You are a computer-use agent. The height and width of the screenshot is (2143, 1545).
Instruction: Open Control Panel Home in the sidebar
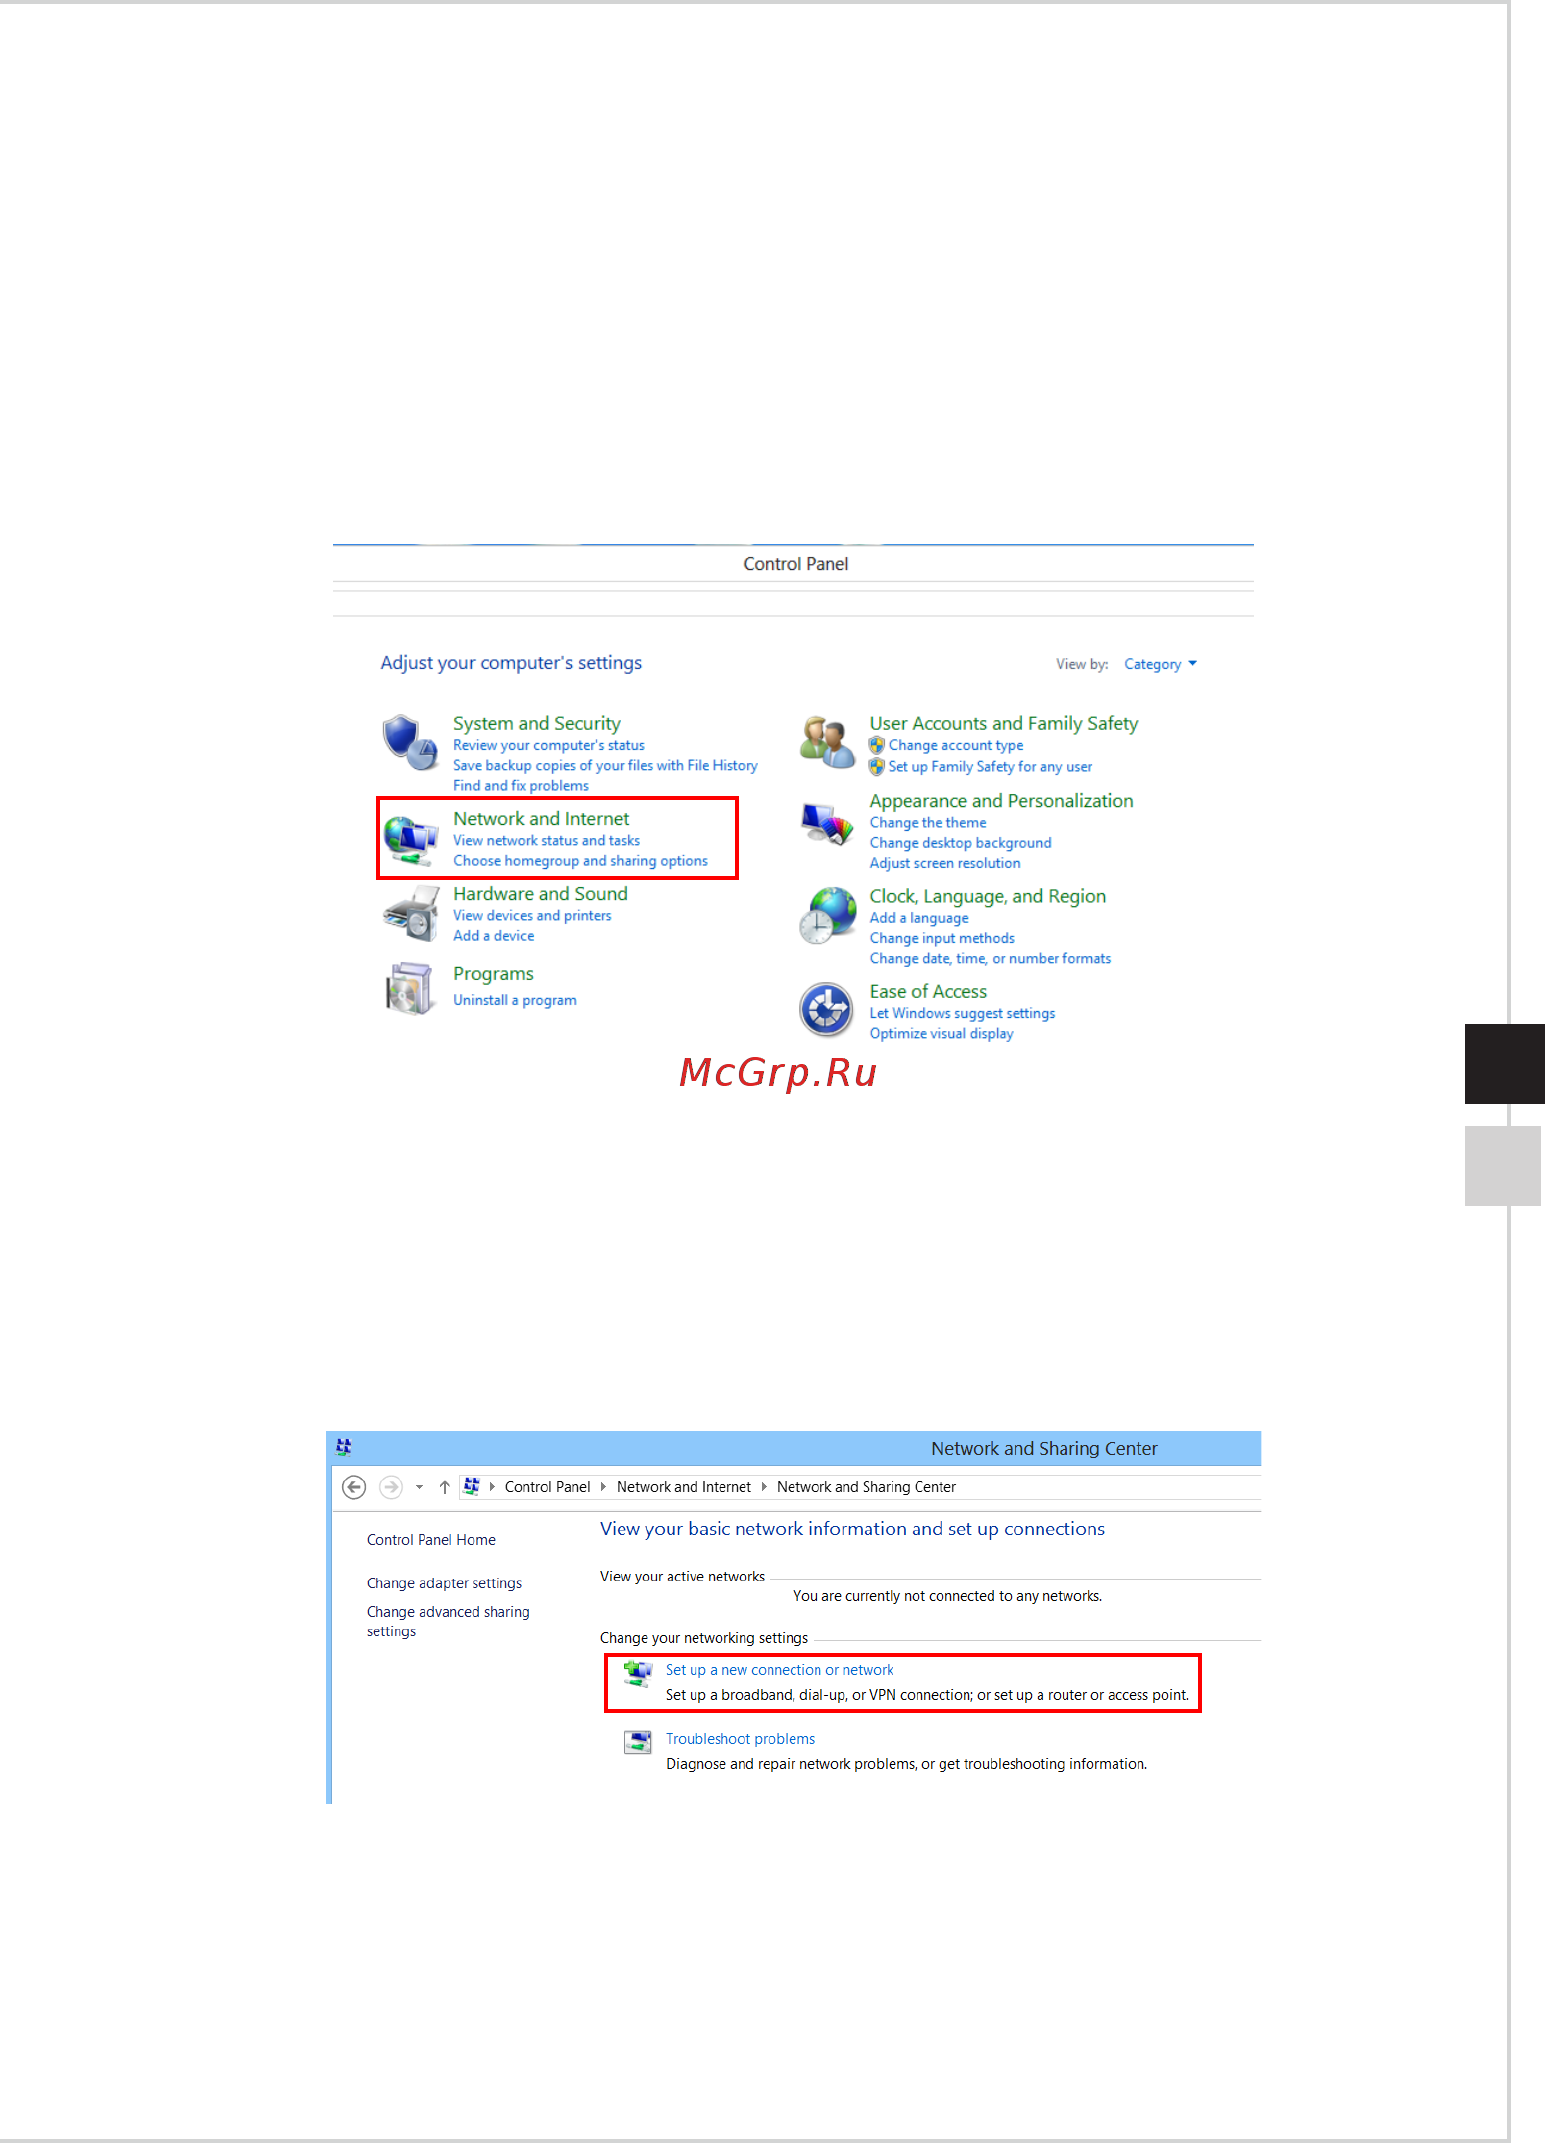coord(431,1540)
